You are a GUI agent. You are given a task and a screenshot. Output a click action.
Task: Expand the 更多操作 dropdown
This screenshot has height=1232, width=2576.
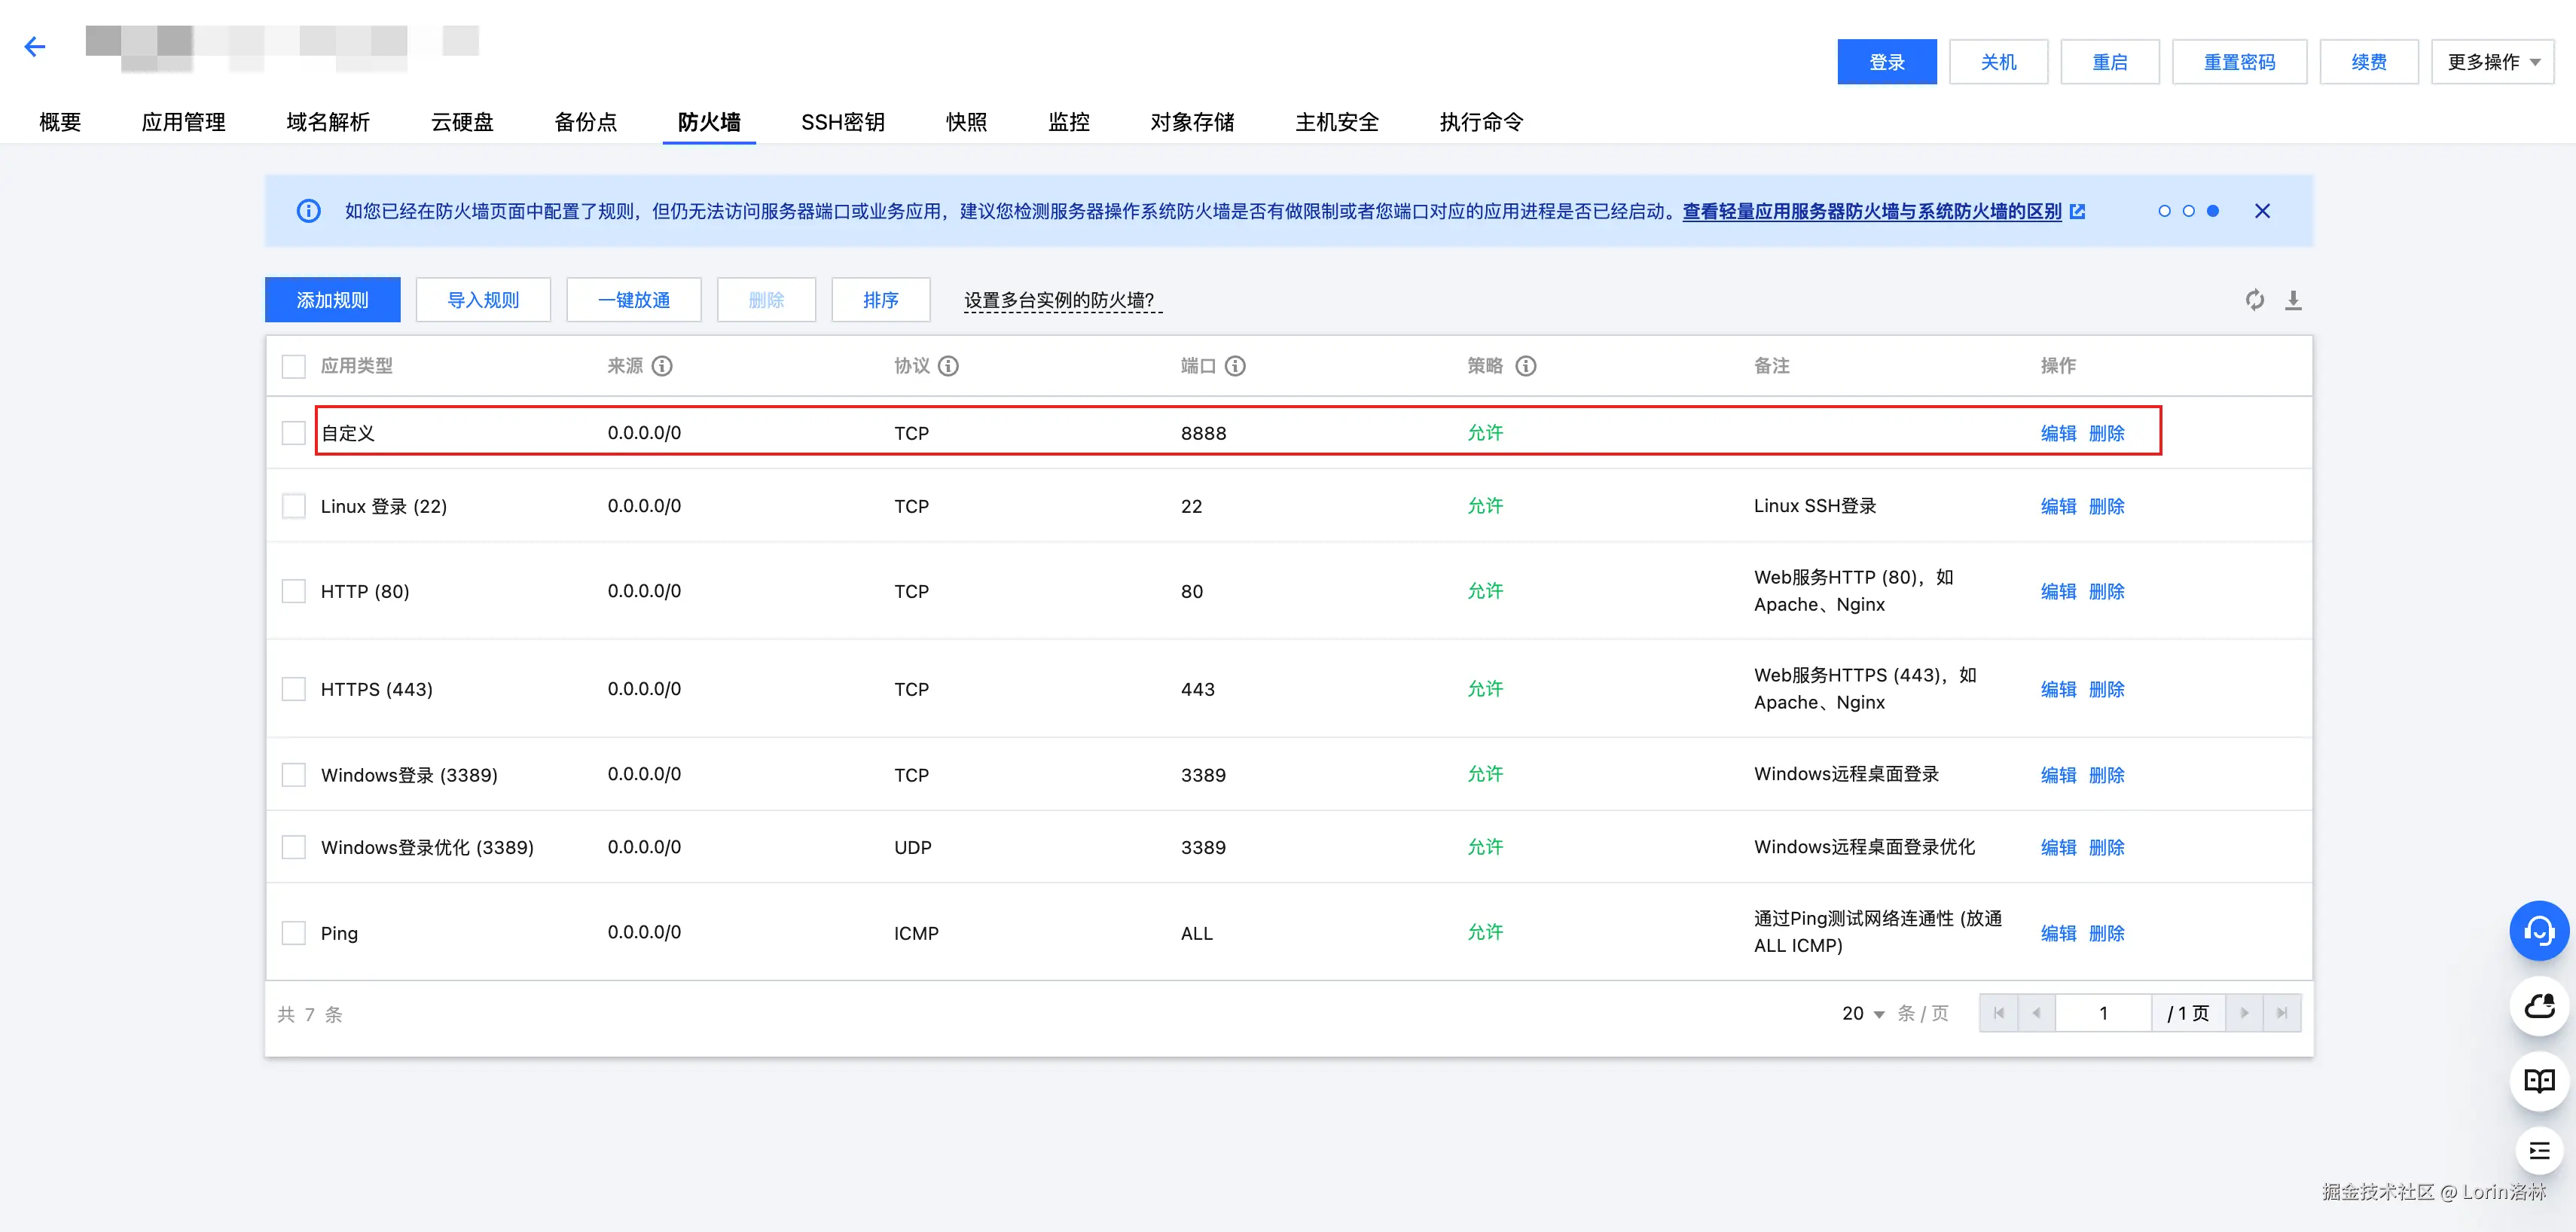[2492, 62]
